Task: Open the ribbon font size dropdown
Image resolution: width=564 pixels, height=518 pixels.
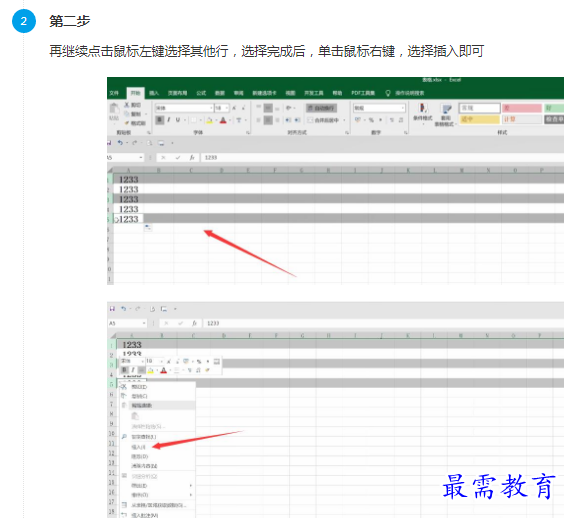Action: click(x=227, y=108)
